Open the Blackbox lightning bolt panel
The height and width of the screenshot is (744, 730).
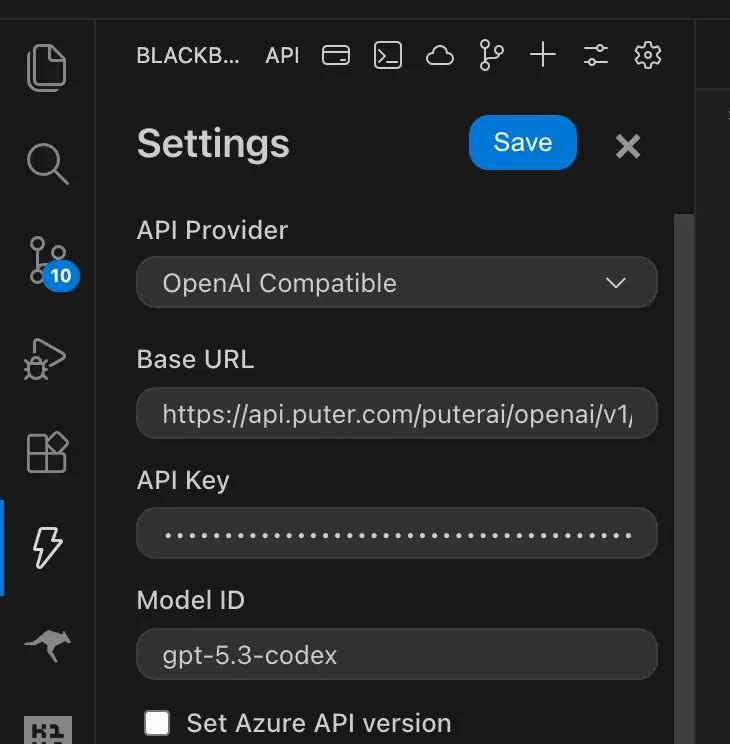click(47, 547)
